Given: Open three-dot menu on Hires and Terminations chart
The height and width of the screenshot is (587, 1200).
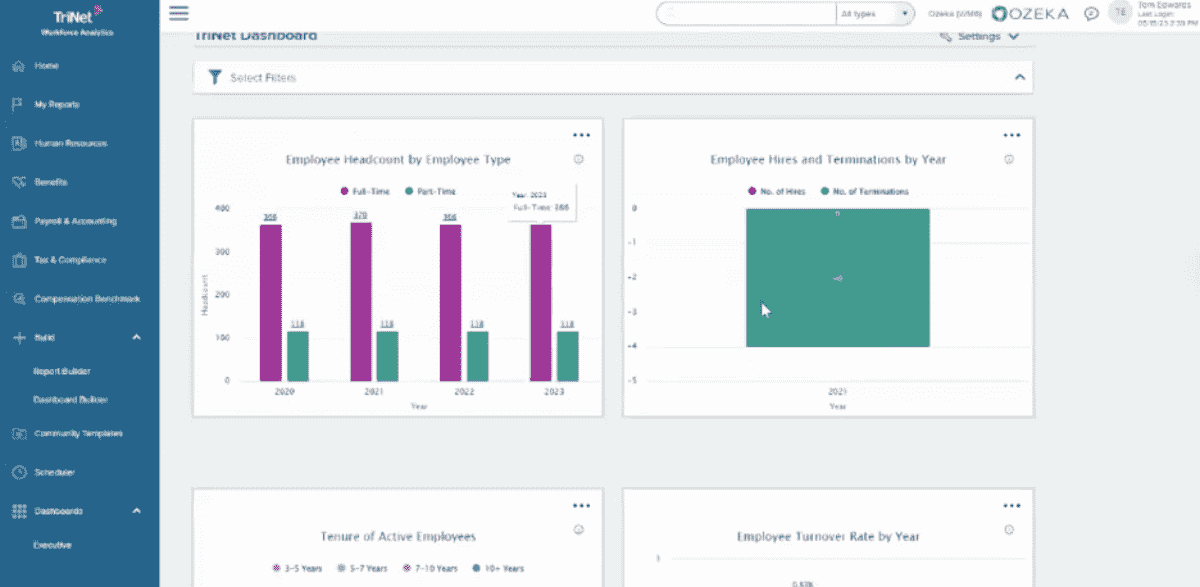Looking at the screenshot, I should click(1012, 135).
